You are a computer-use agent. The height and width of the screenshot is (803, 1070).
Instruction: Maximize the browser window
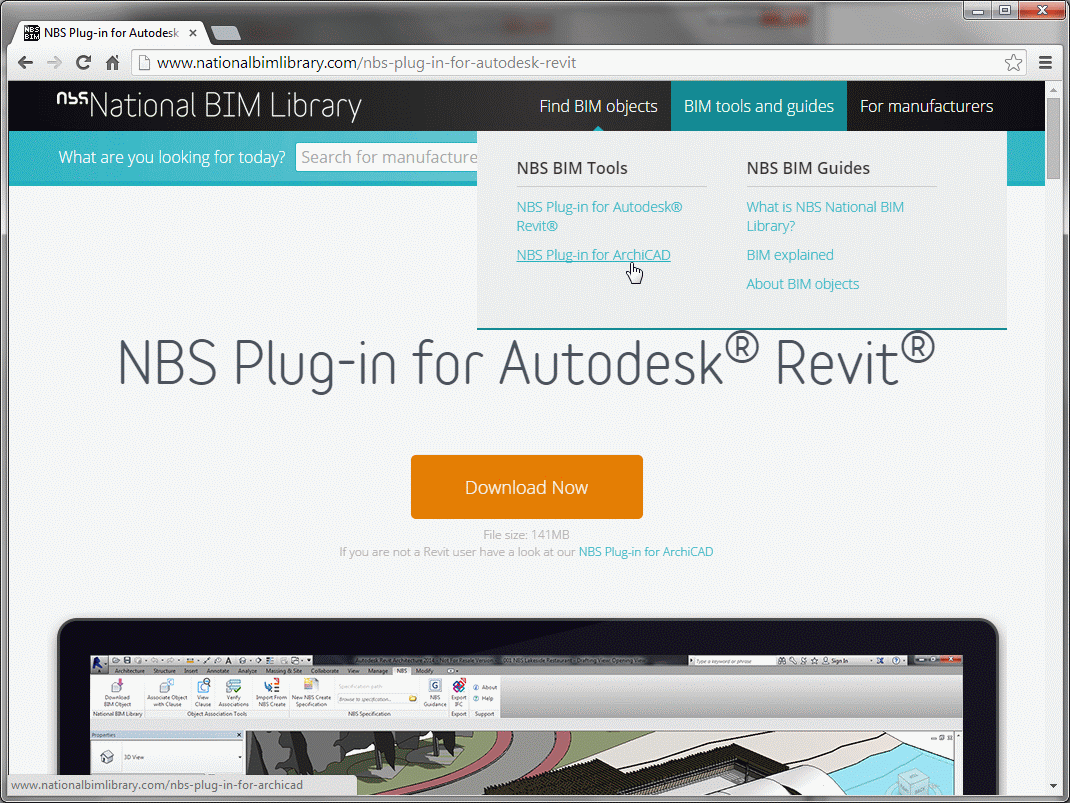point(1004,10)
